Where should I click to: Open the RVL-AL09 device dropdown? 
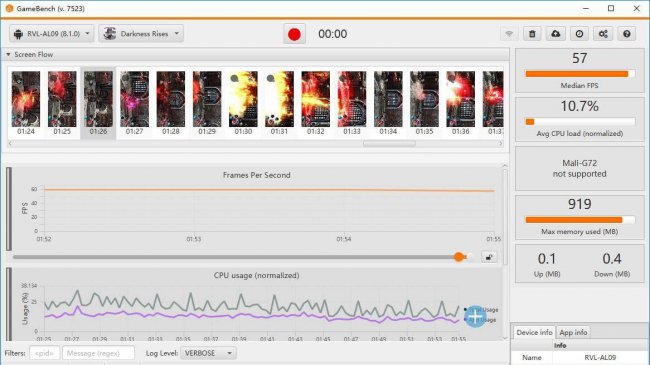point(51,34)
